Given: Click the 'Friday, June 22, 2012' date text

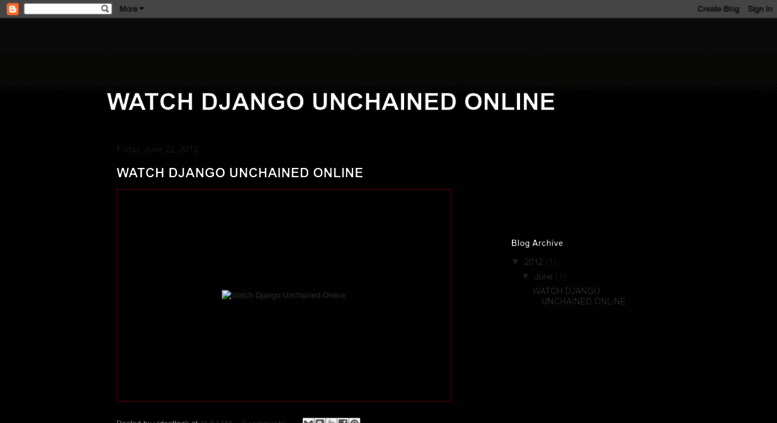Looking at the screenshot, I should click(157, 149).
